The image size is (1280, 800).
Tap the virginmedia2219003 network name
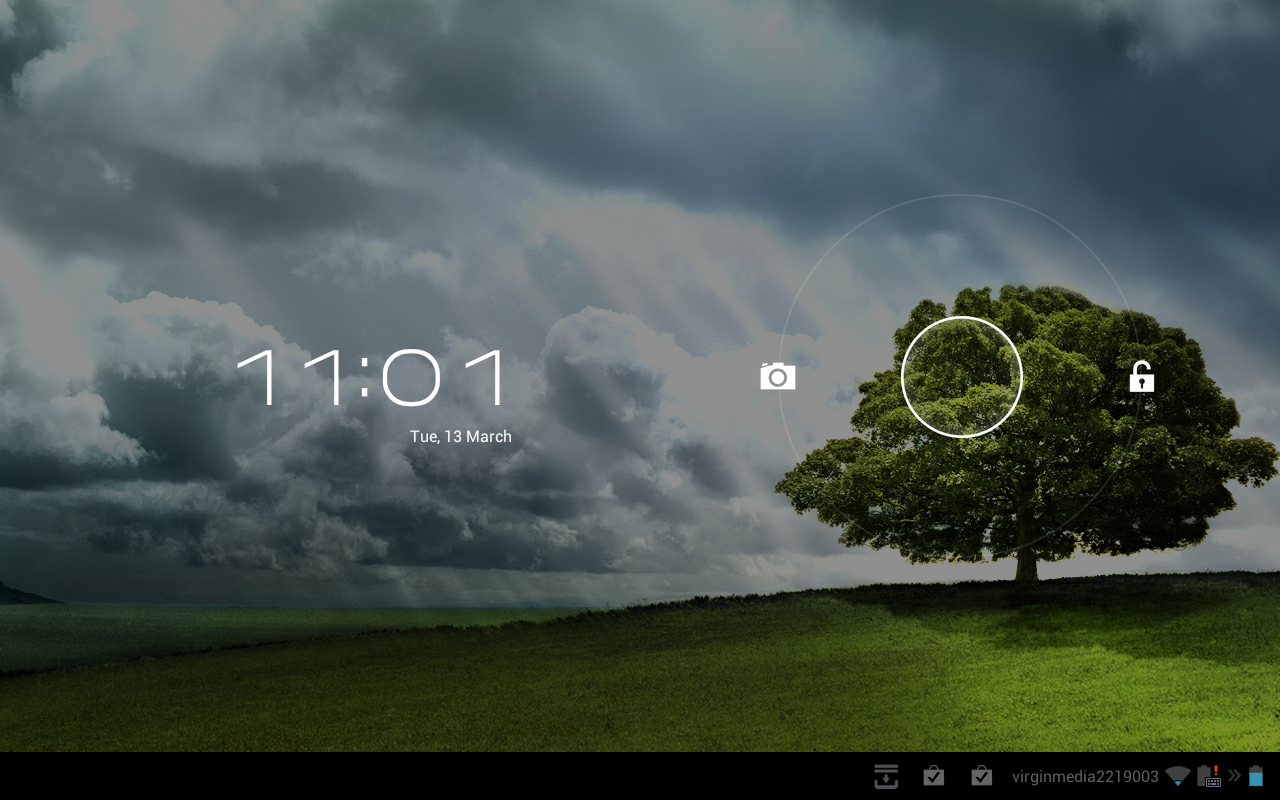1085,777
